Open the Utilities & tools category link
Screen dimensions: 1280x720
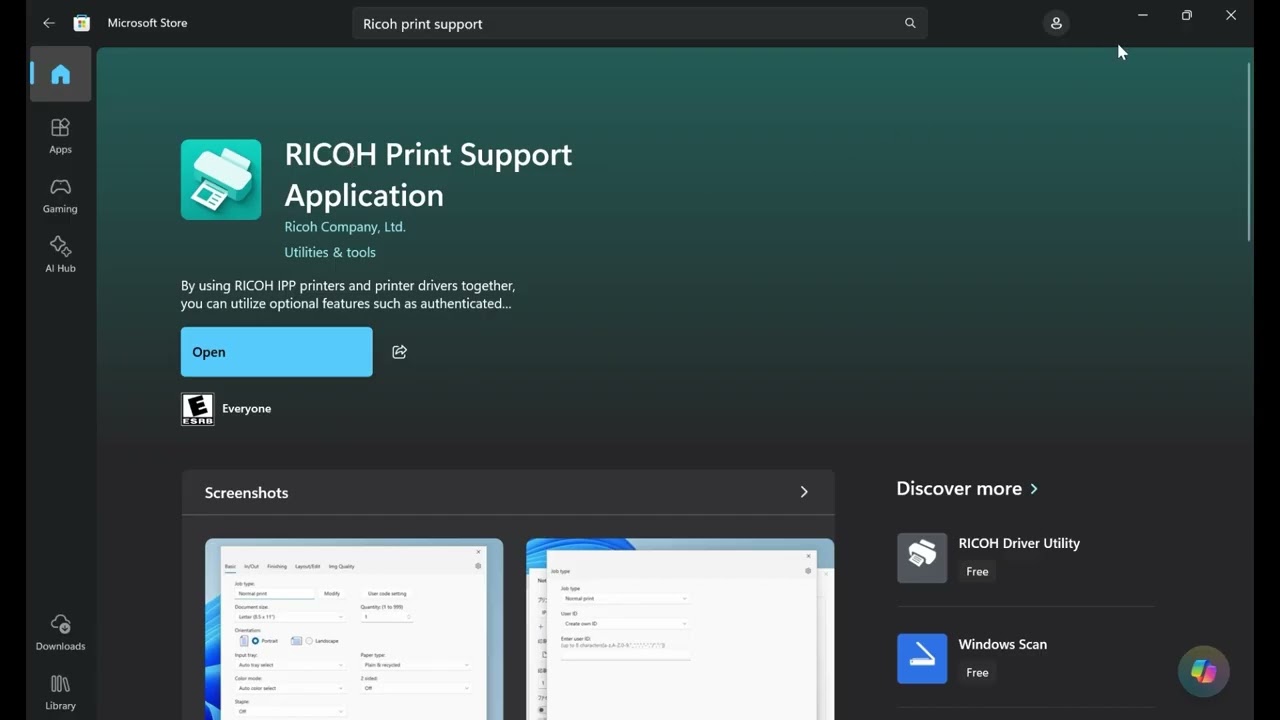coord(330,252)
